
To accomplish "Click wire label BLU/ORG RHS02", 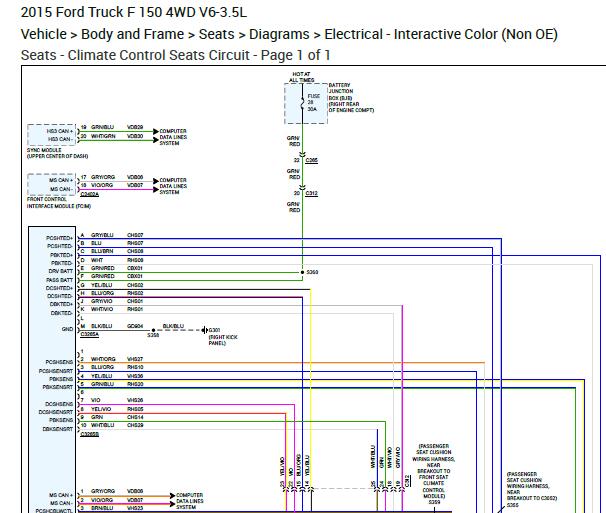I will click(x=117, y=293).
